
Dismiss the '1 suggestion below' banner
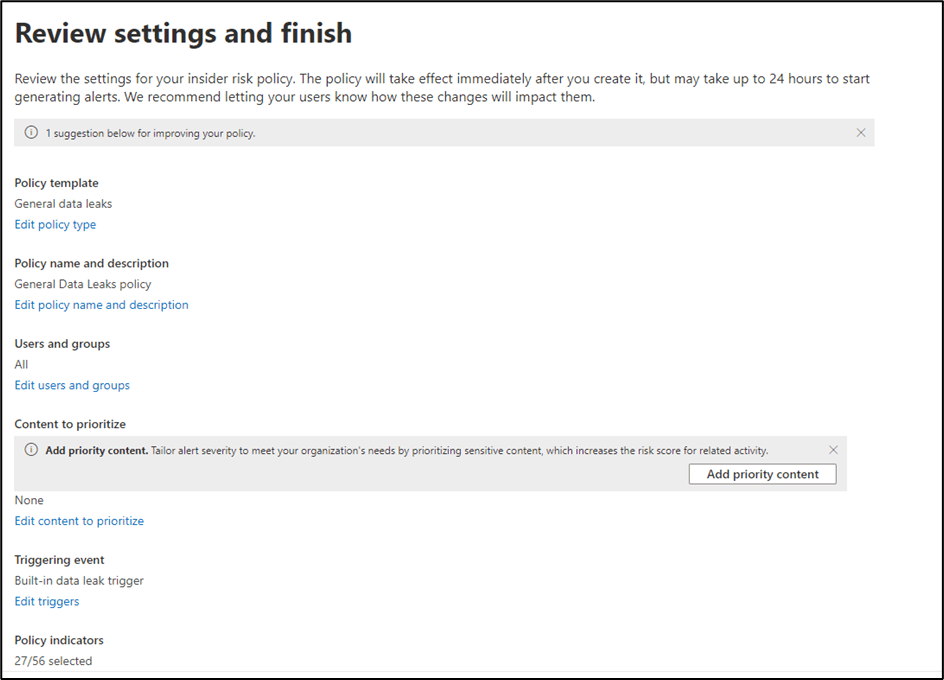click(861, 133)
